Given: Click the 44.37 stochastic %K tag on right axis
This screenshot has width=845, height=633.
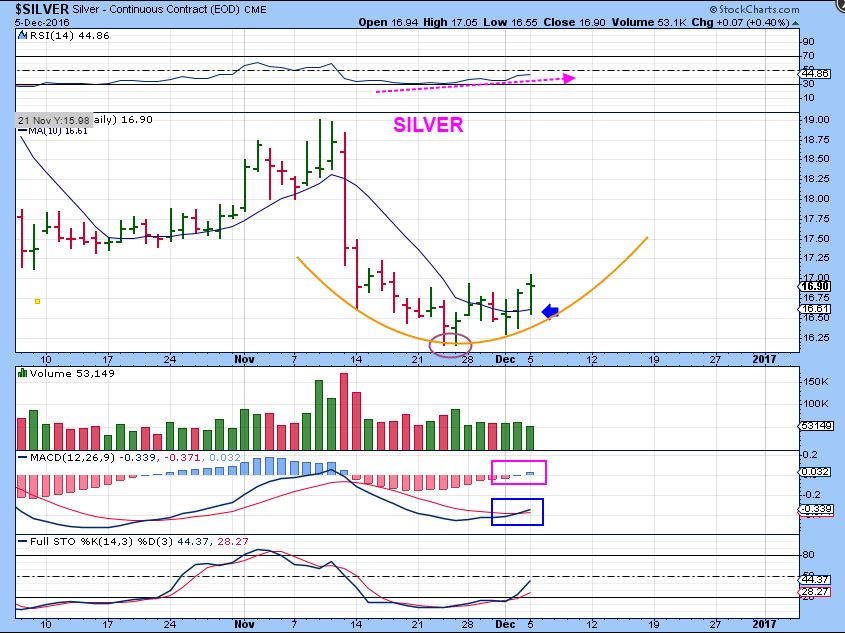Looking at the screenshot, I should [x=815, y=580].
